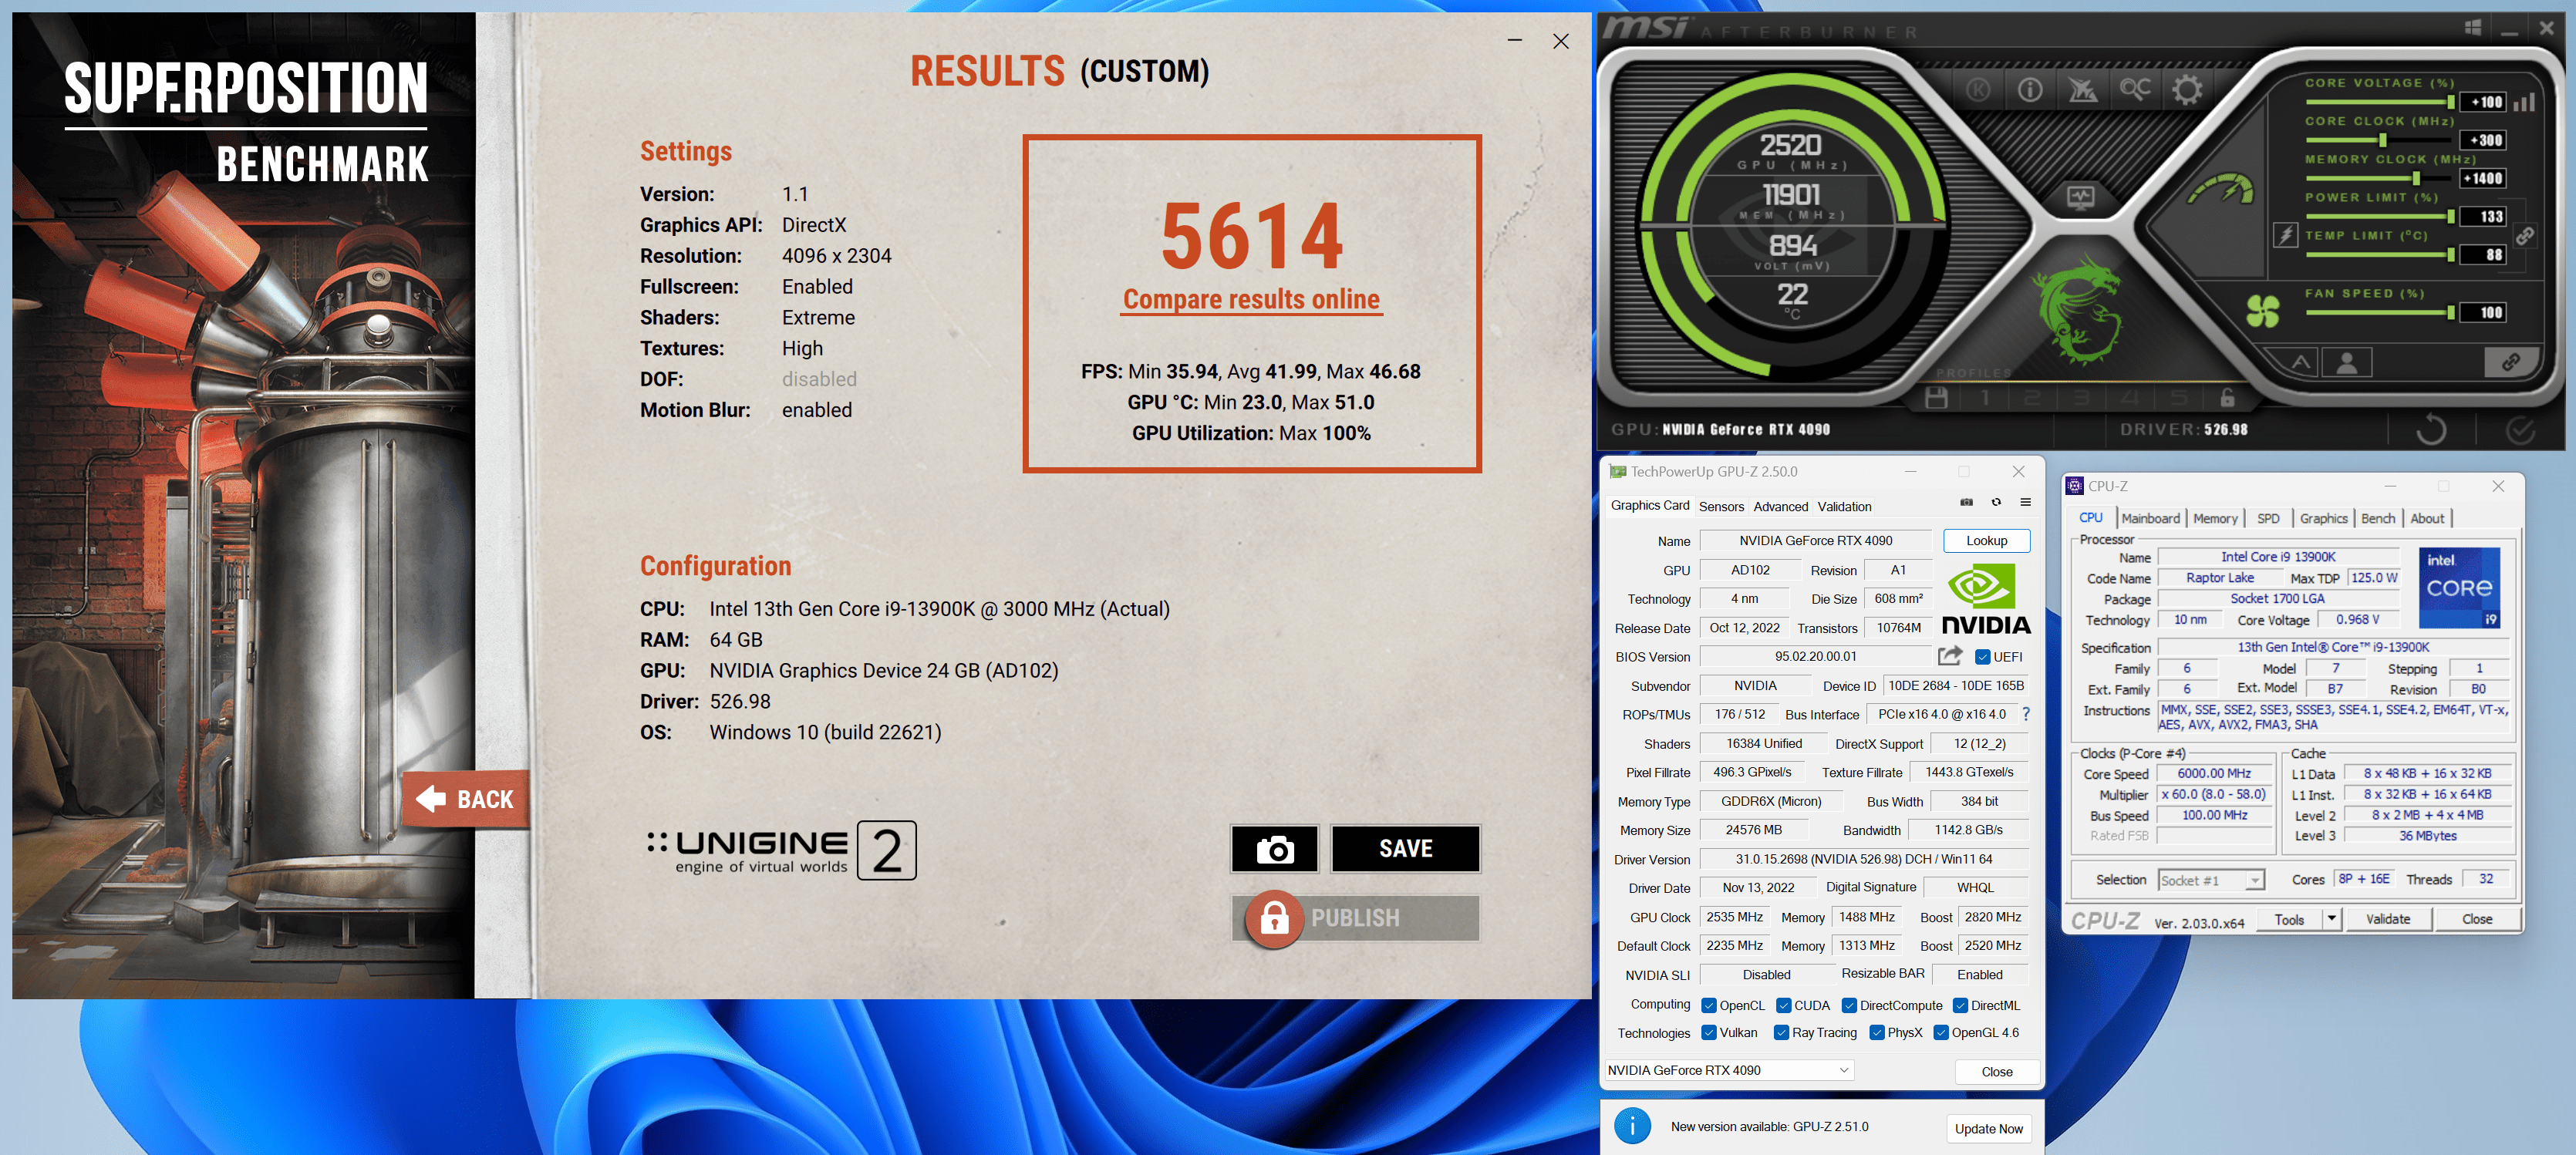
Task: Click the Core Clock slider handle
Action: [x=2383, y=140]
